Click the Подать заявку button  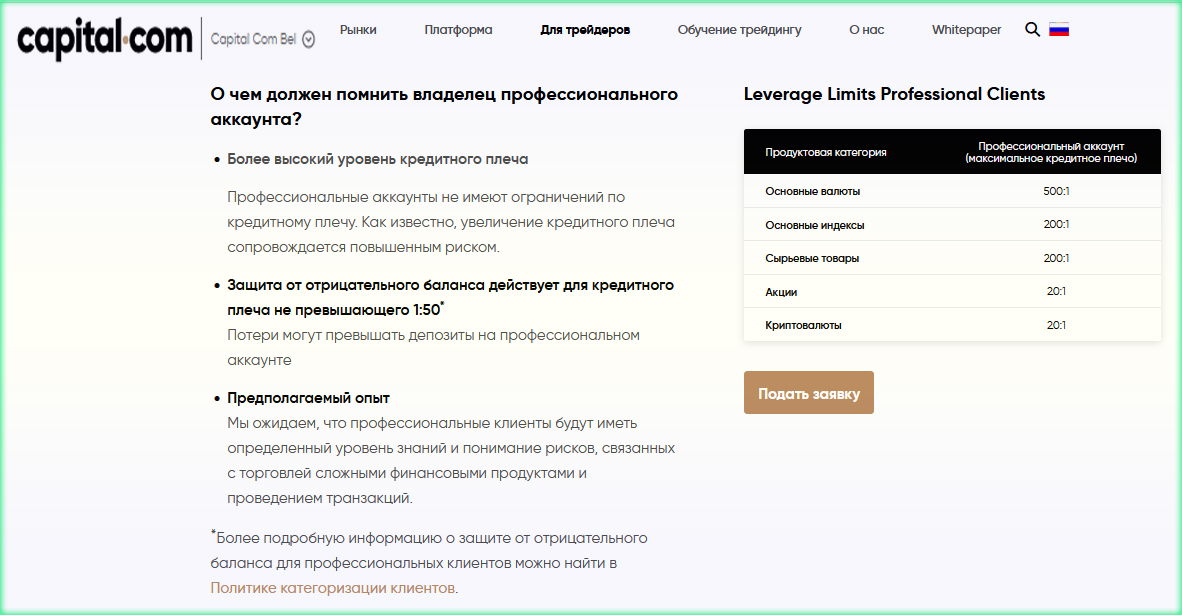(808, 392)
